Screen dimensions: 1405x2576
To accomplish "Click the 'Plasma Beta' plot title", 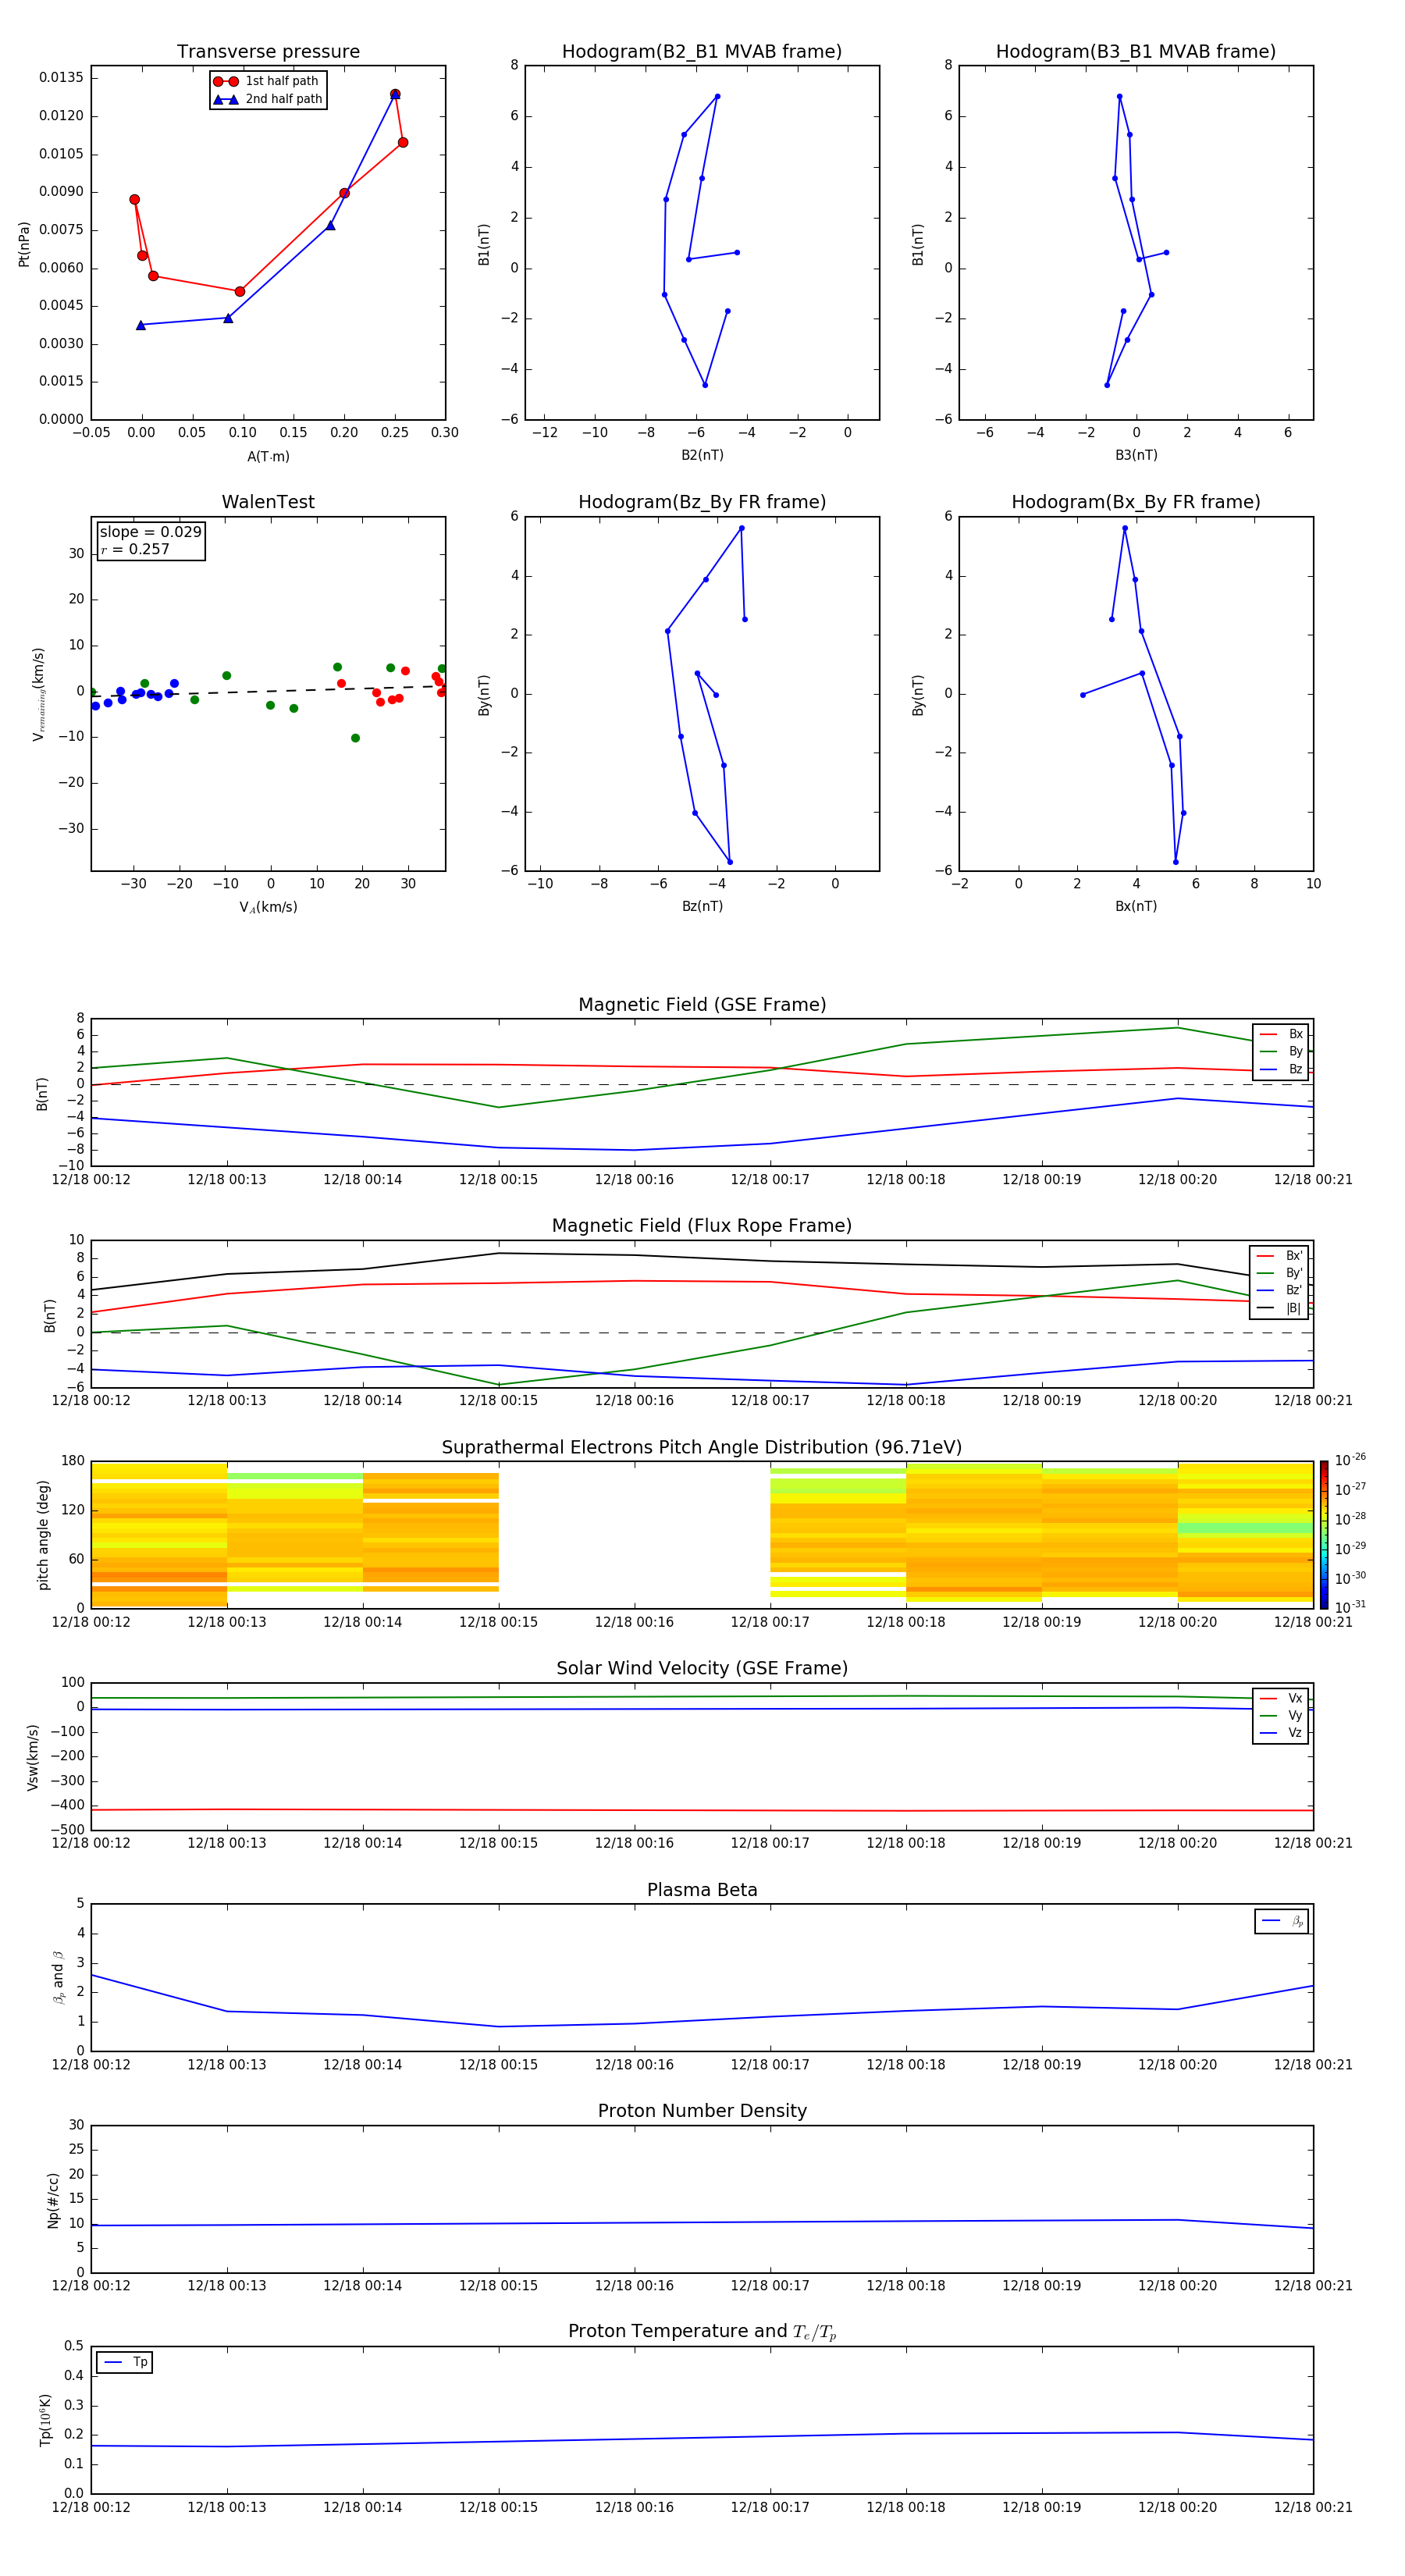I will [x=702, y=1891].
